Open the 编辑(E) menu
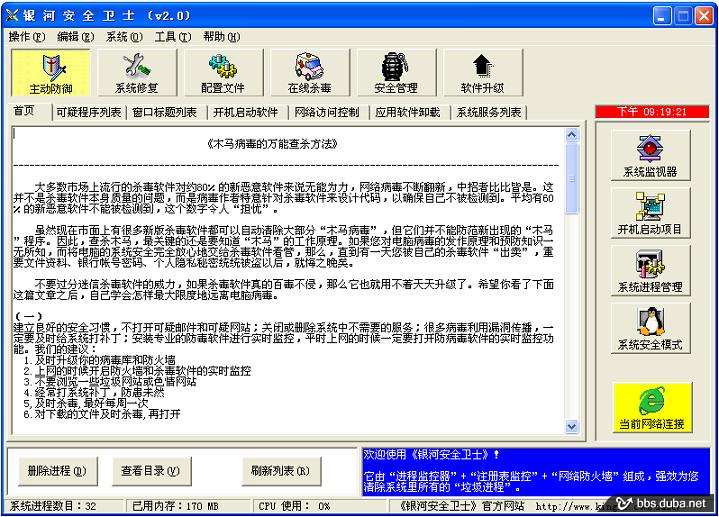This screenshot has height=517, width=719. (76, 37)
